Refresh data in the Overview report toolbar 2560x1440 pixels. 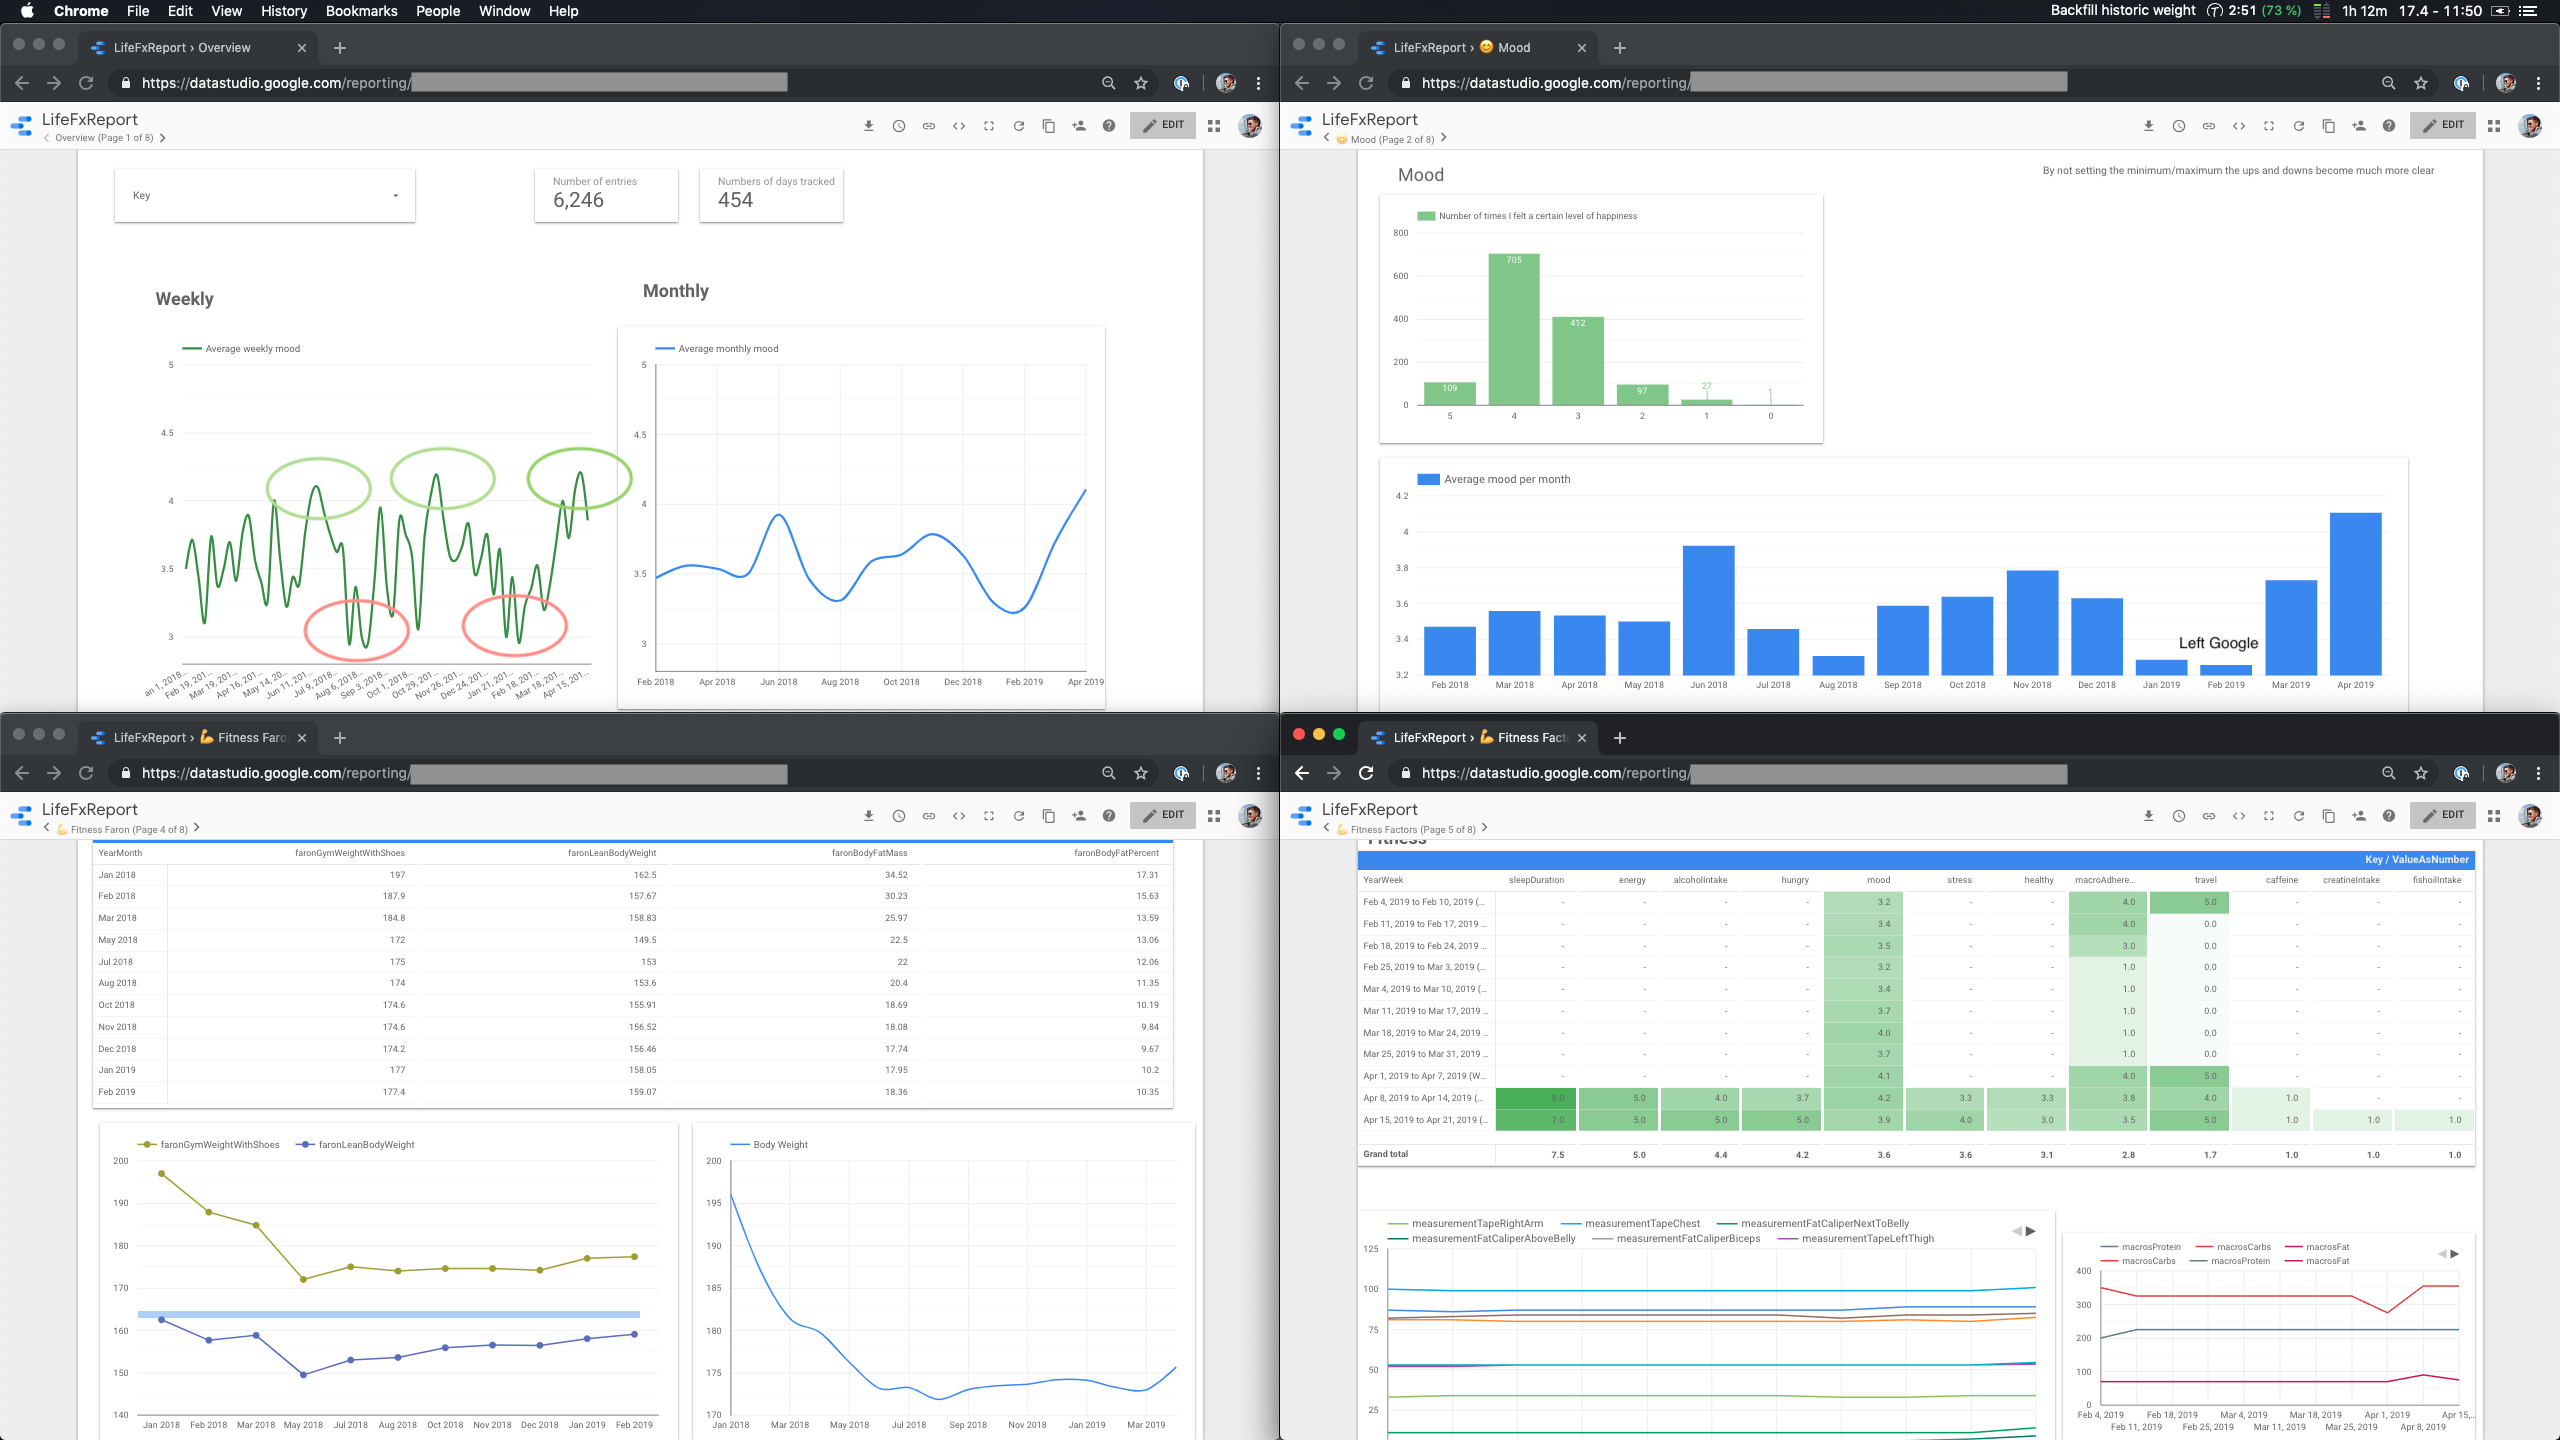pyautogui.click(x=1018, y=126)
